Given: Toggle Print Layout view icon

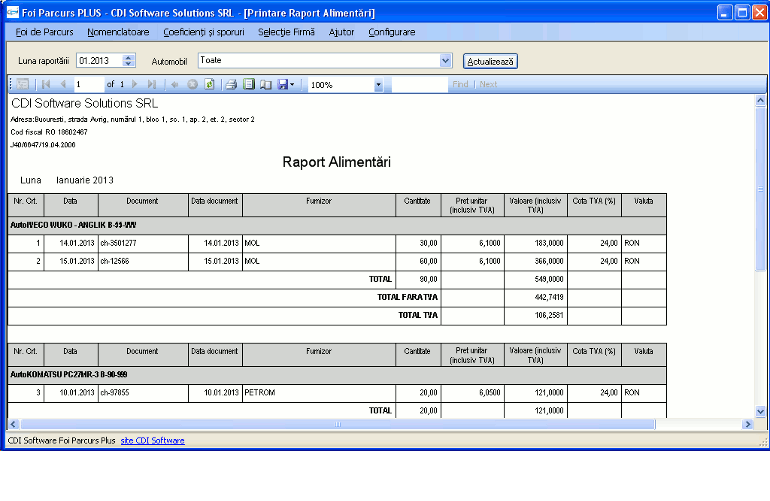Looking at the screenshot, I should pos(248,85).
